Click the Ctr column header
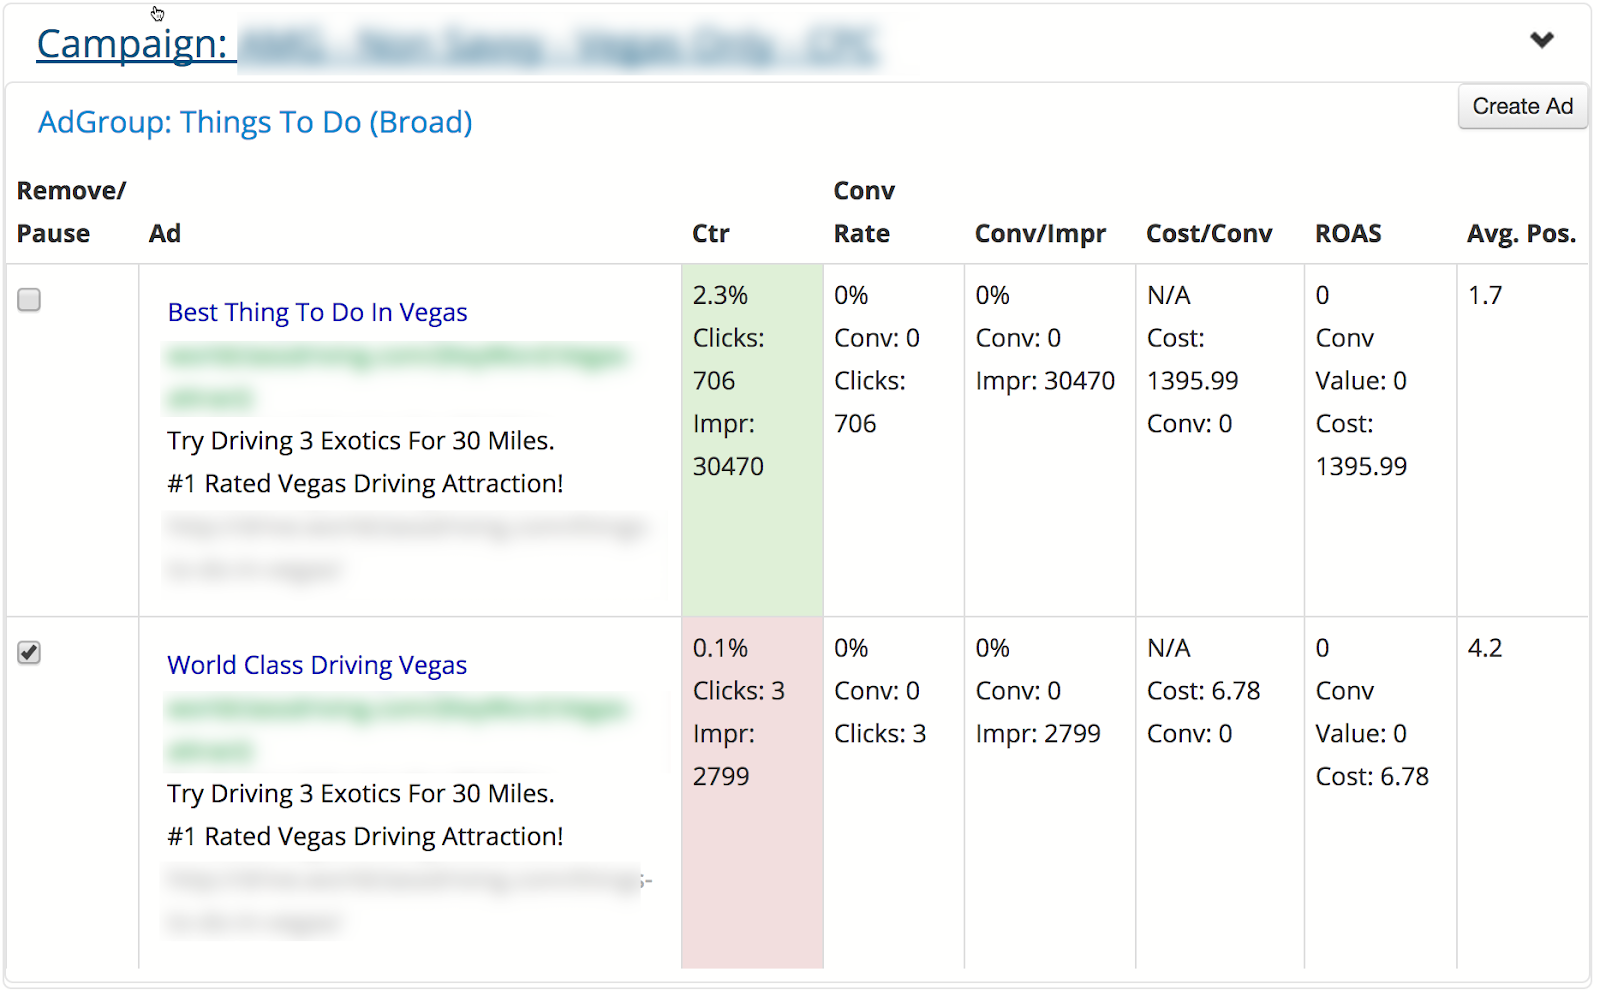The height and width of the screenshot is (990, 1600). [711, 234]
